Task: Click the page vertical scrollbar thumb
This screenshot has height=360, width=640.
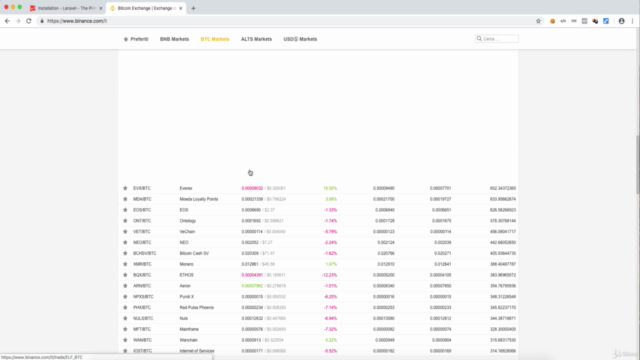Action: tap(638, 164)
